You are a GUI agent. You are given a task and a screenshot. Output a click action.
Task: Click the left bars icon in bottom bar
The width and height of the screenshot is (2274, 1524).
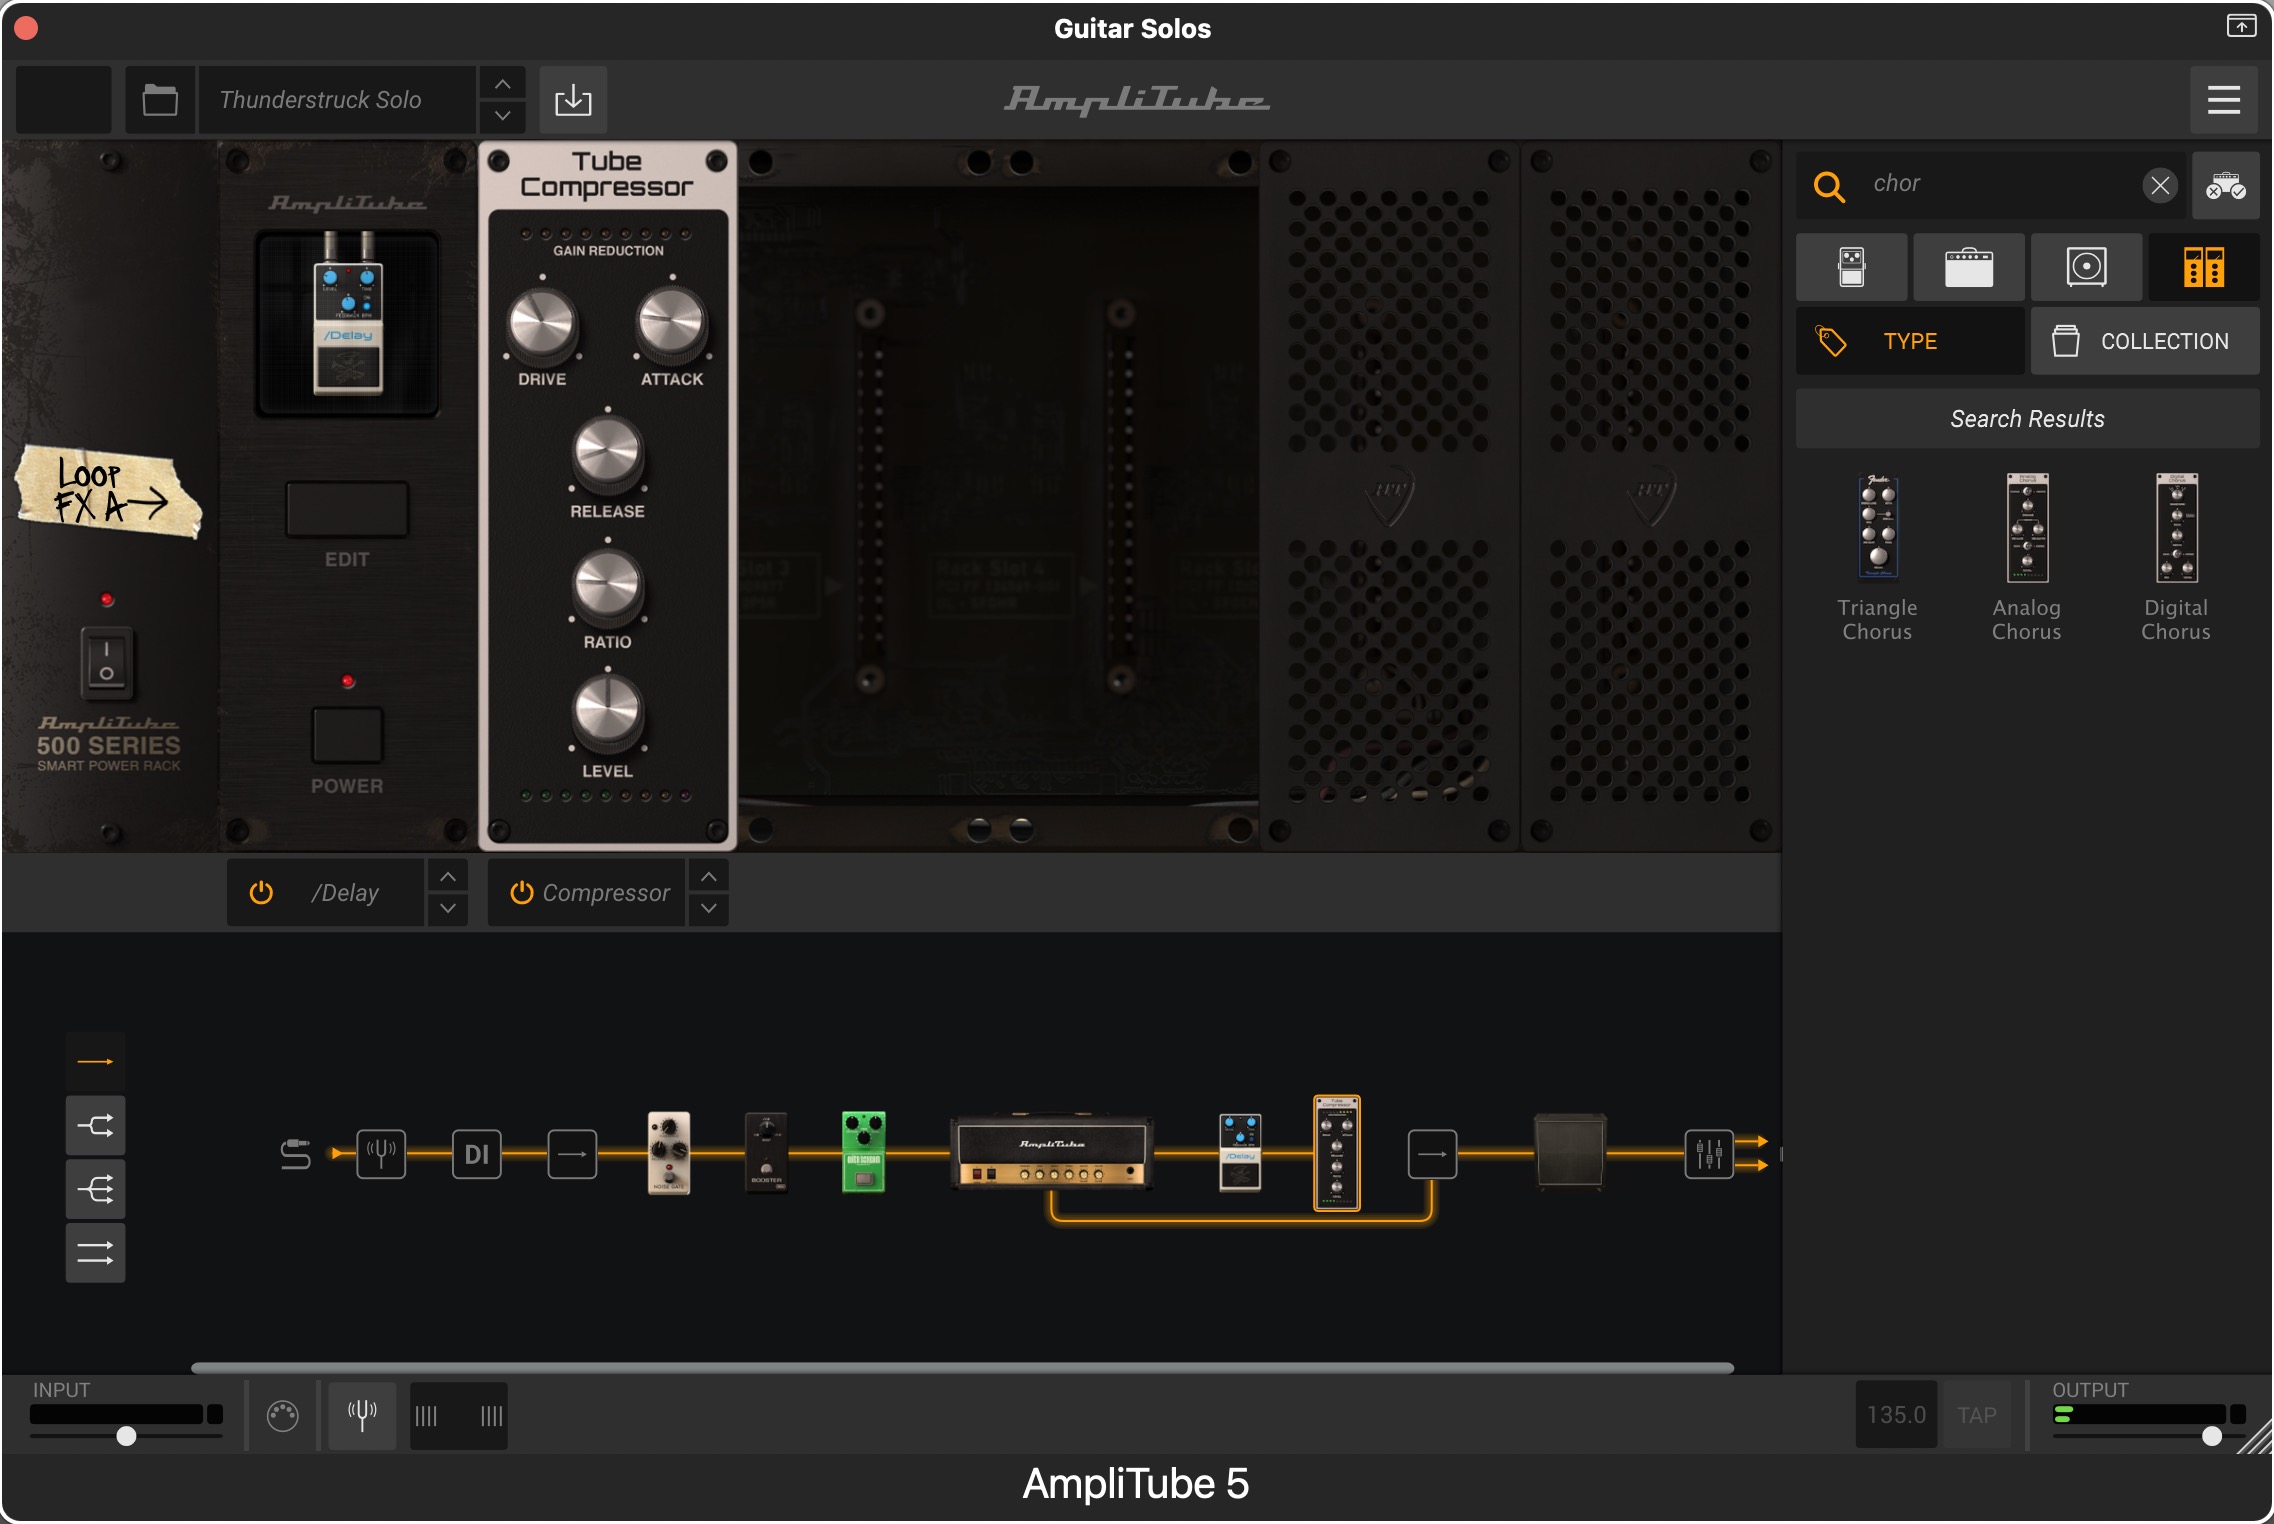[426, 1416]
